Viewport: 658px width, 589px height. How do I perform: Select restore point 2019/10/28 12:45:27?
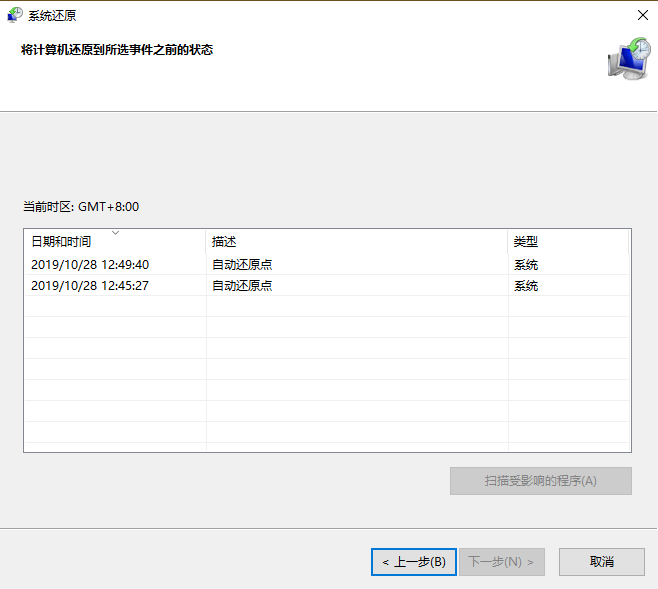tap(327, 286)
